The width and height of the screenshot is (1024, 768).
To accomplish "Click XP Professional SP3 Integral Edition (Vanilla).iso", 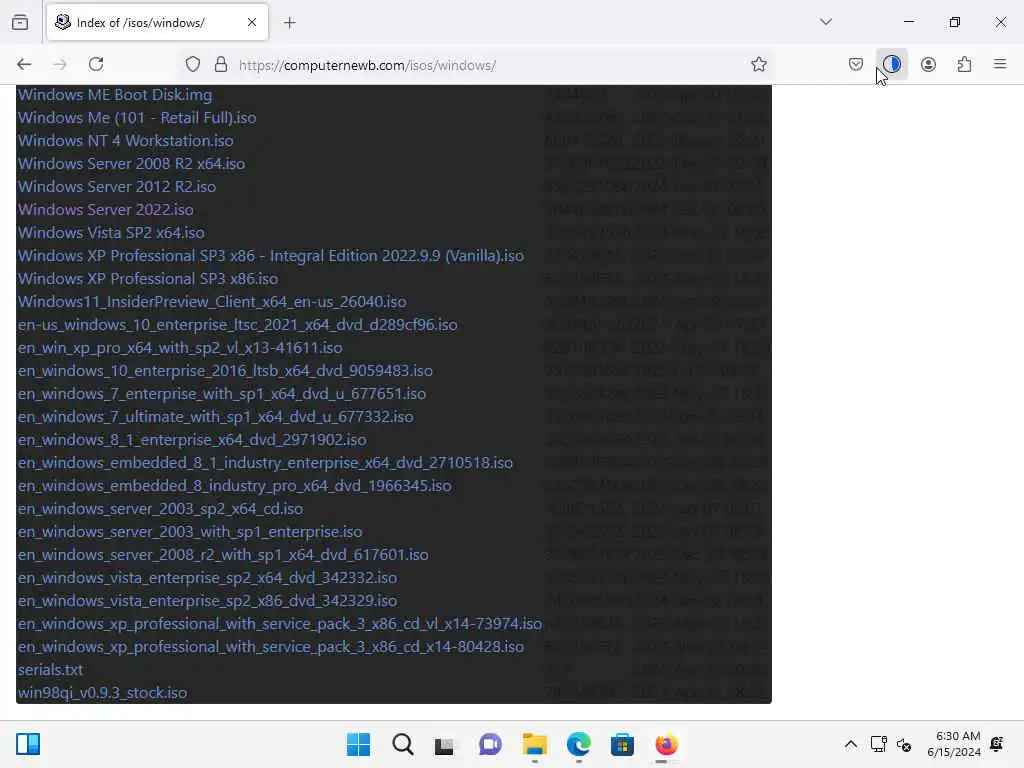I will pyautogui.click(x=271, y=255).
